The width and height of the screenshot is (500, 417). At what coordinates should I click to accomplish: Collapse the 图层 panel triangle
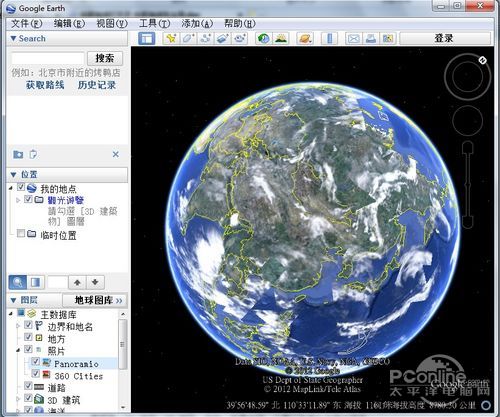13,300
